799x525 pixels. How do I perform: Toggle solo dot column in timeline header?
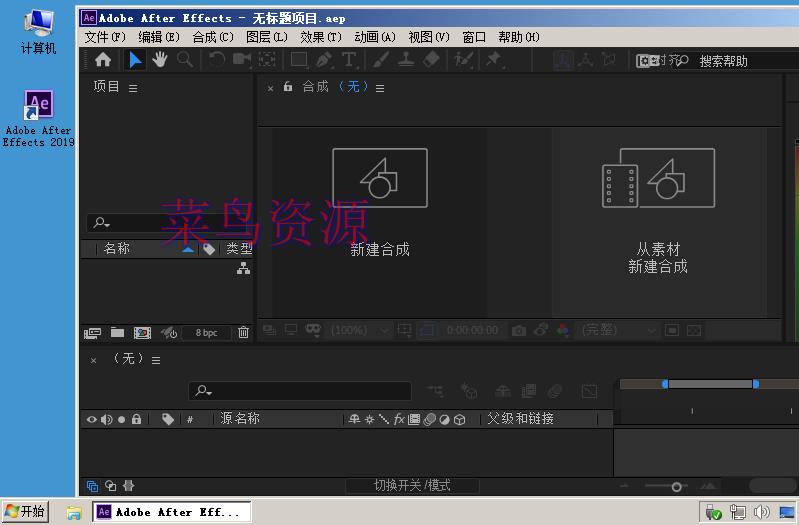[x=121, y=419]
